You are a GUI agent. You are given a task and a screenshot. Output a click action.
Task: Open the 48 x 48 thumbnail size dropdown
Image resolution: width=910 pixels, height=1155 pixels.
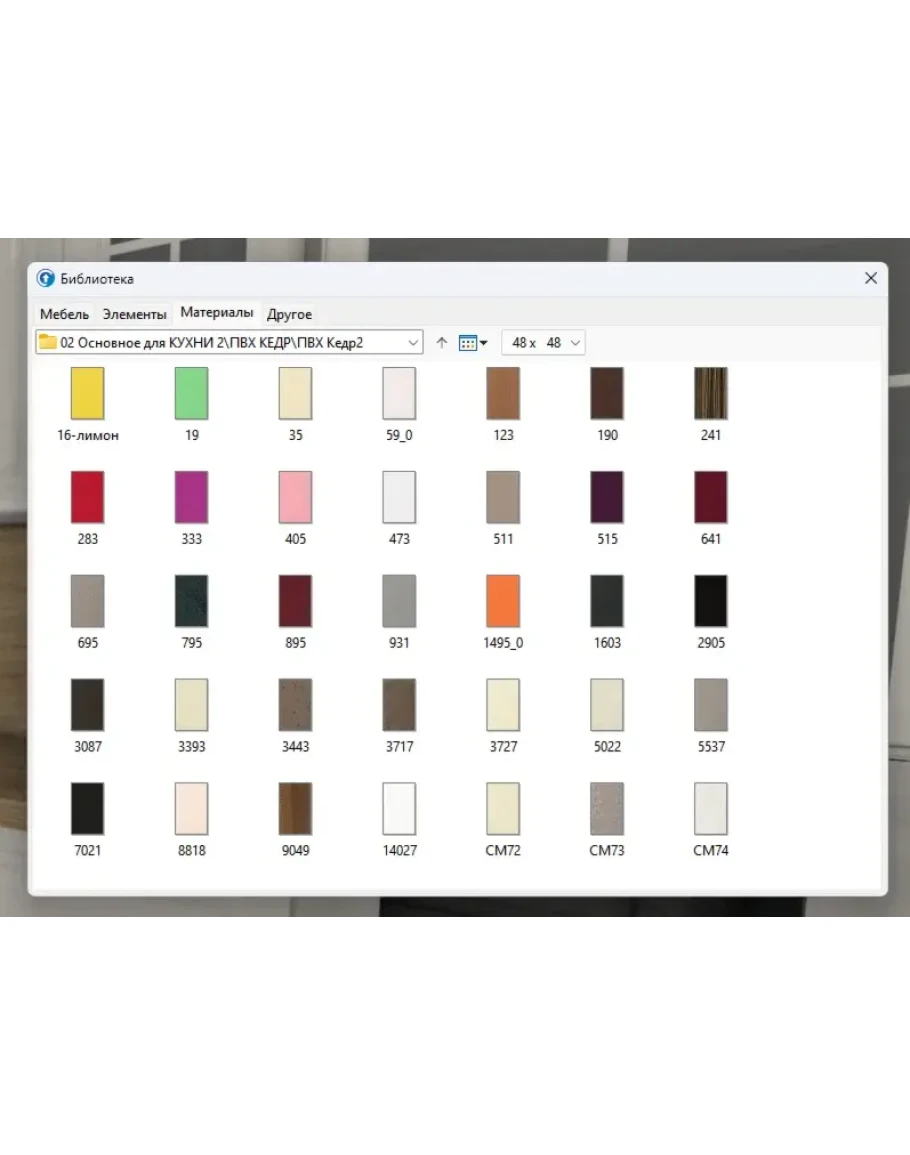tap(543, 343)
